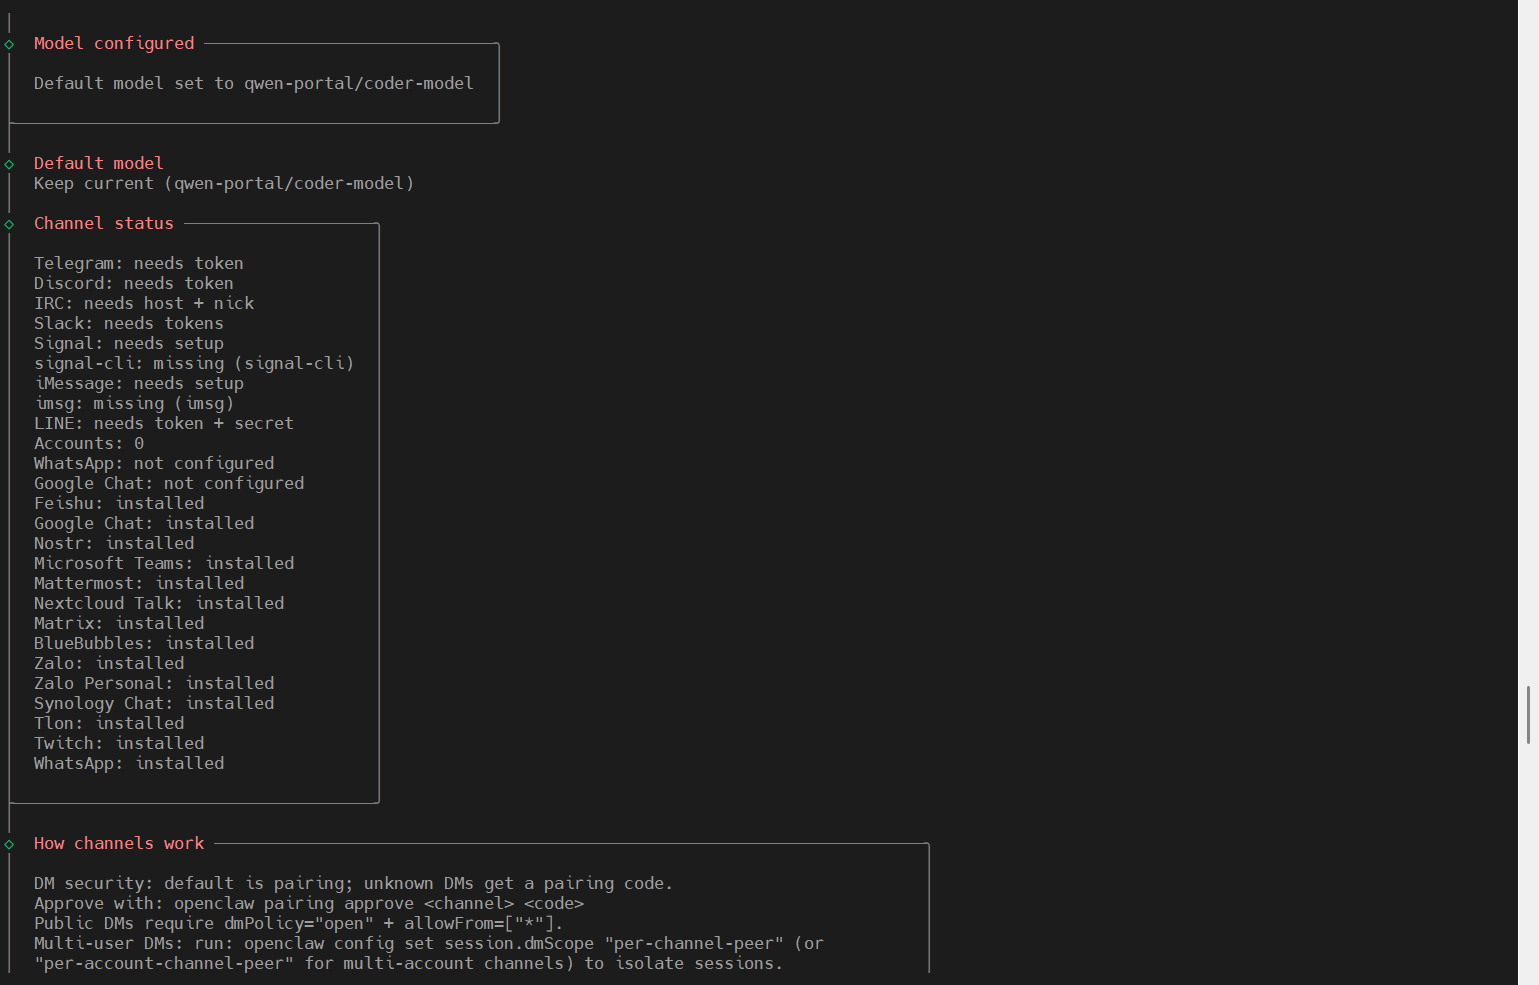The width and height of the screenshot is (1539, 985).
Task: Click 'Multi-user DMs: run: openclaw config' line
Action: click(x=429, y=943)
